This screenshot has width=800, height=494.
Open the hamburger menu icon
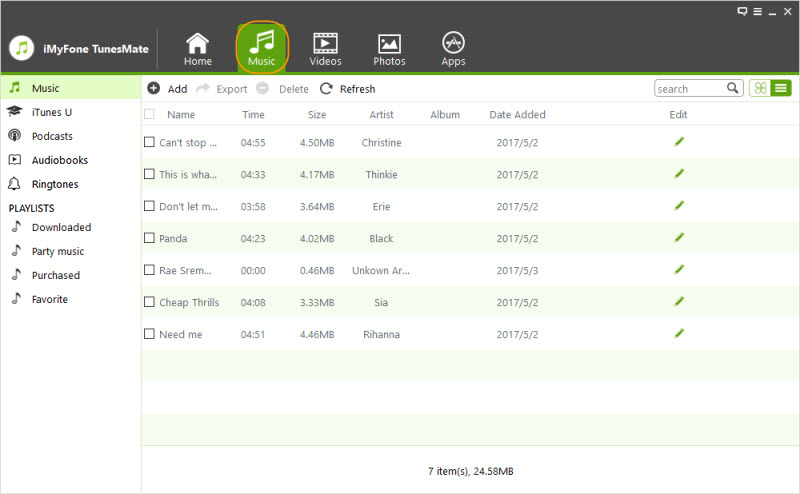point(758,11)
